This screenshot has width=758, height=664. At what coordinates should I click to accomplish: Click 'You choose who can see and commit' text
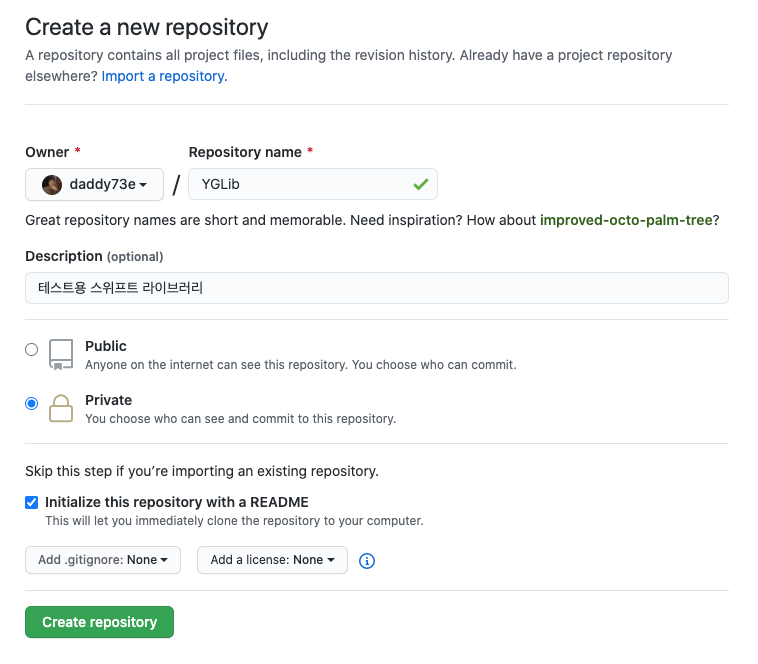241,419
